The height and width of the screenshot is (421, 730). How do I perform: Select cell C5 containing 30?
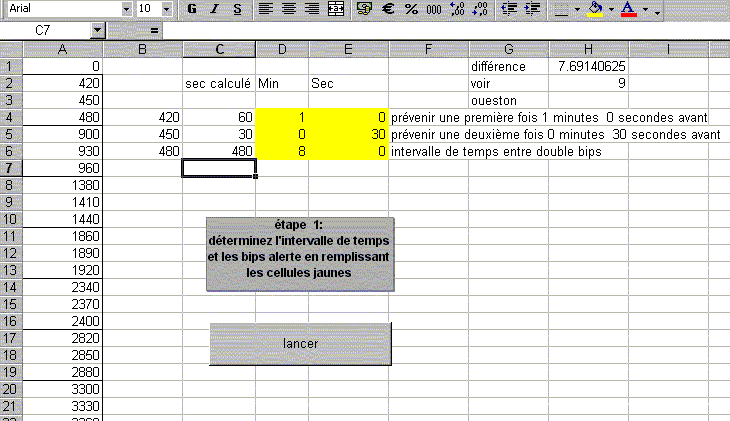tap(219, 134)
